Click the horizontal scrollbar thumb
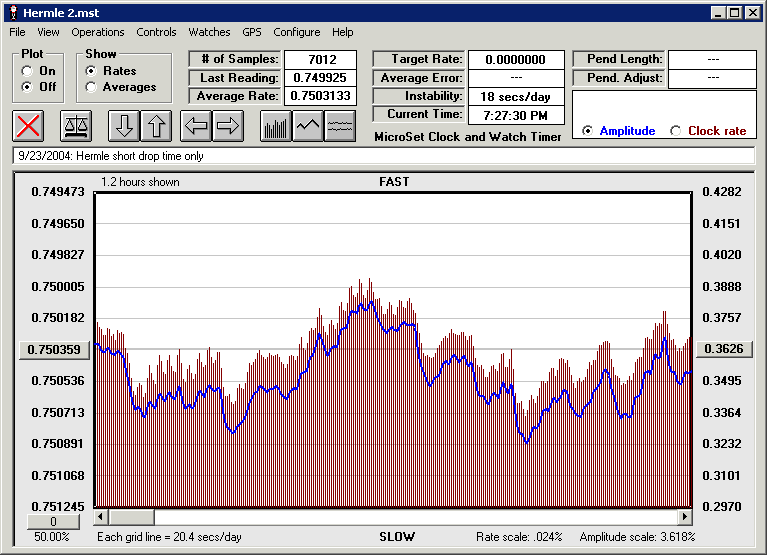This screenshot has width=767, height=555. pos(132,517)
